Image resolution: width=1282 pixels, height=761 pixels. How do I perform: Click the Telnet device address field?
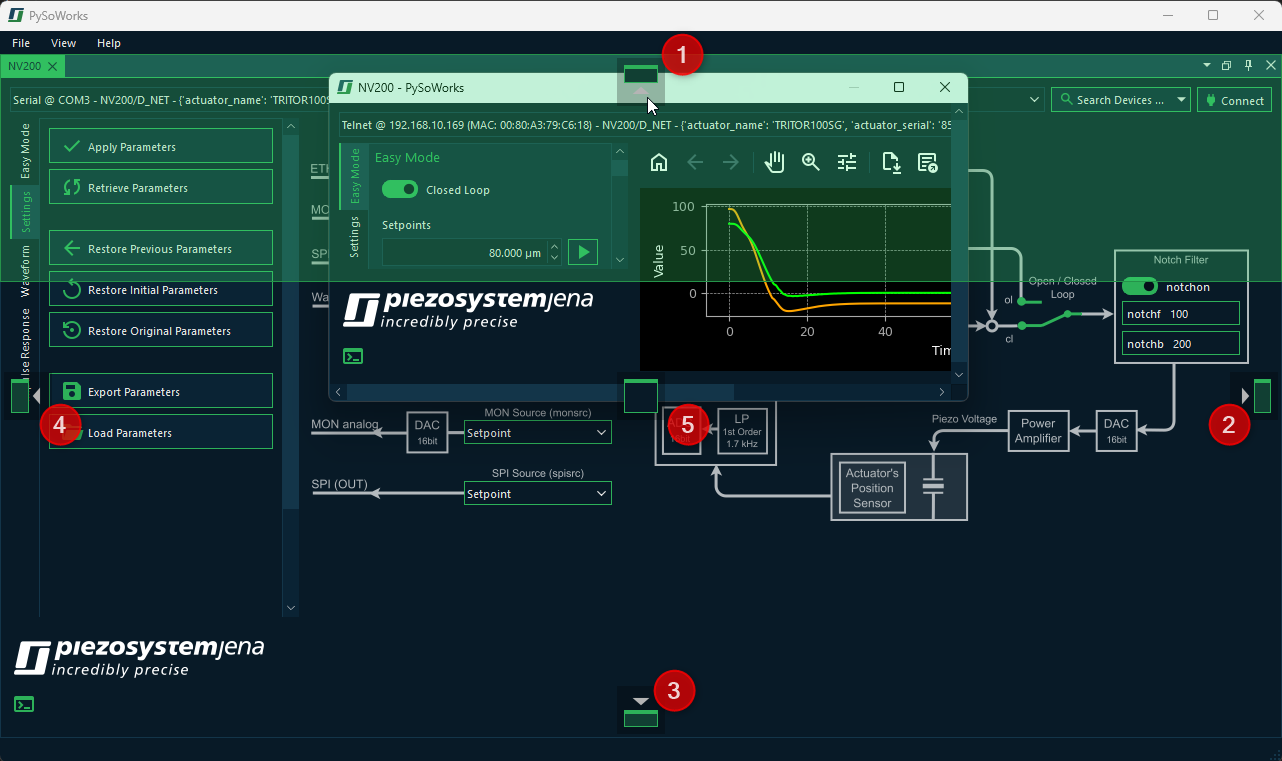pyautogui.click(x=644, y=126)
